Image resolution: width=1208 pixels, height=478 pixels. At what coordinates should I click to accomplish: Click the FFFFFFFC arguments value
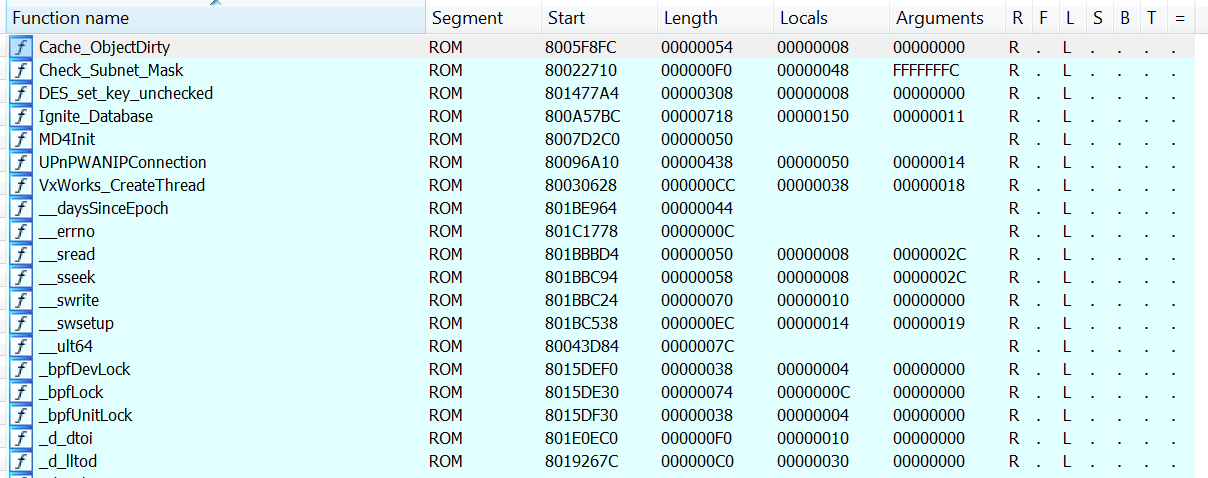tap(926, 70)
